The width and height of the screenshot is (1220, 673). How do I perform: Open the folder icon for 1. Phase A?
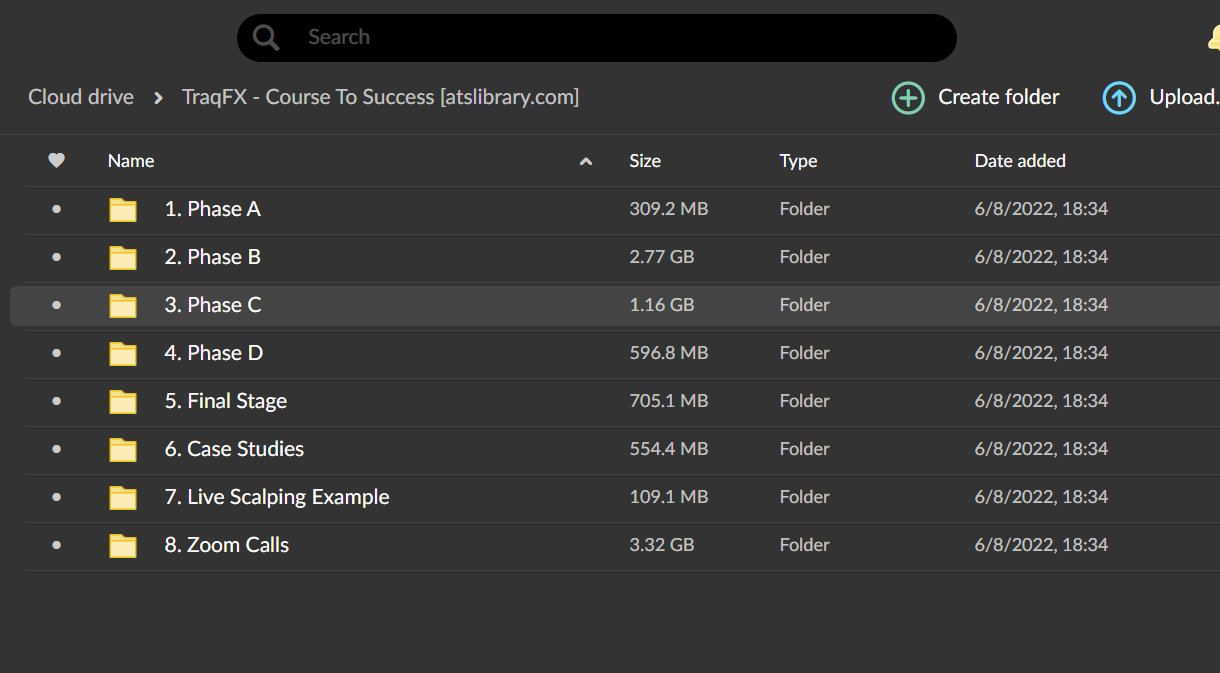[x=122, y=210]
